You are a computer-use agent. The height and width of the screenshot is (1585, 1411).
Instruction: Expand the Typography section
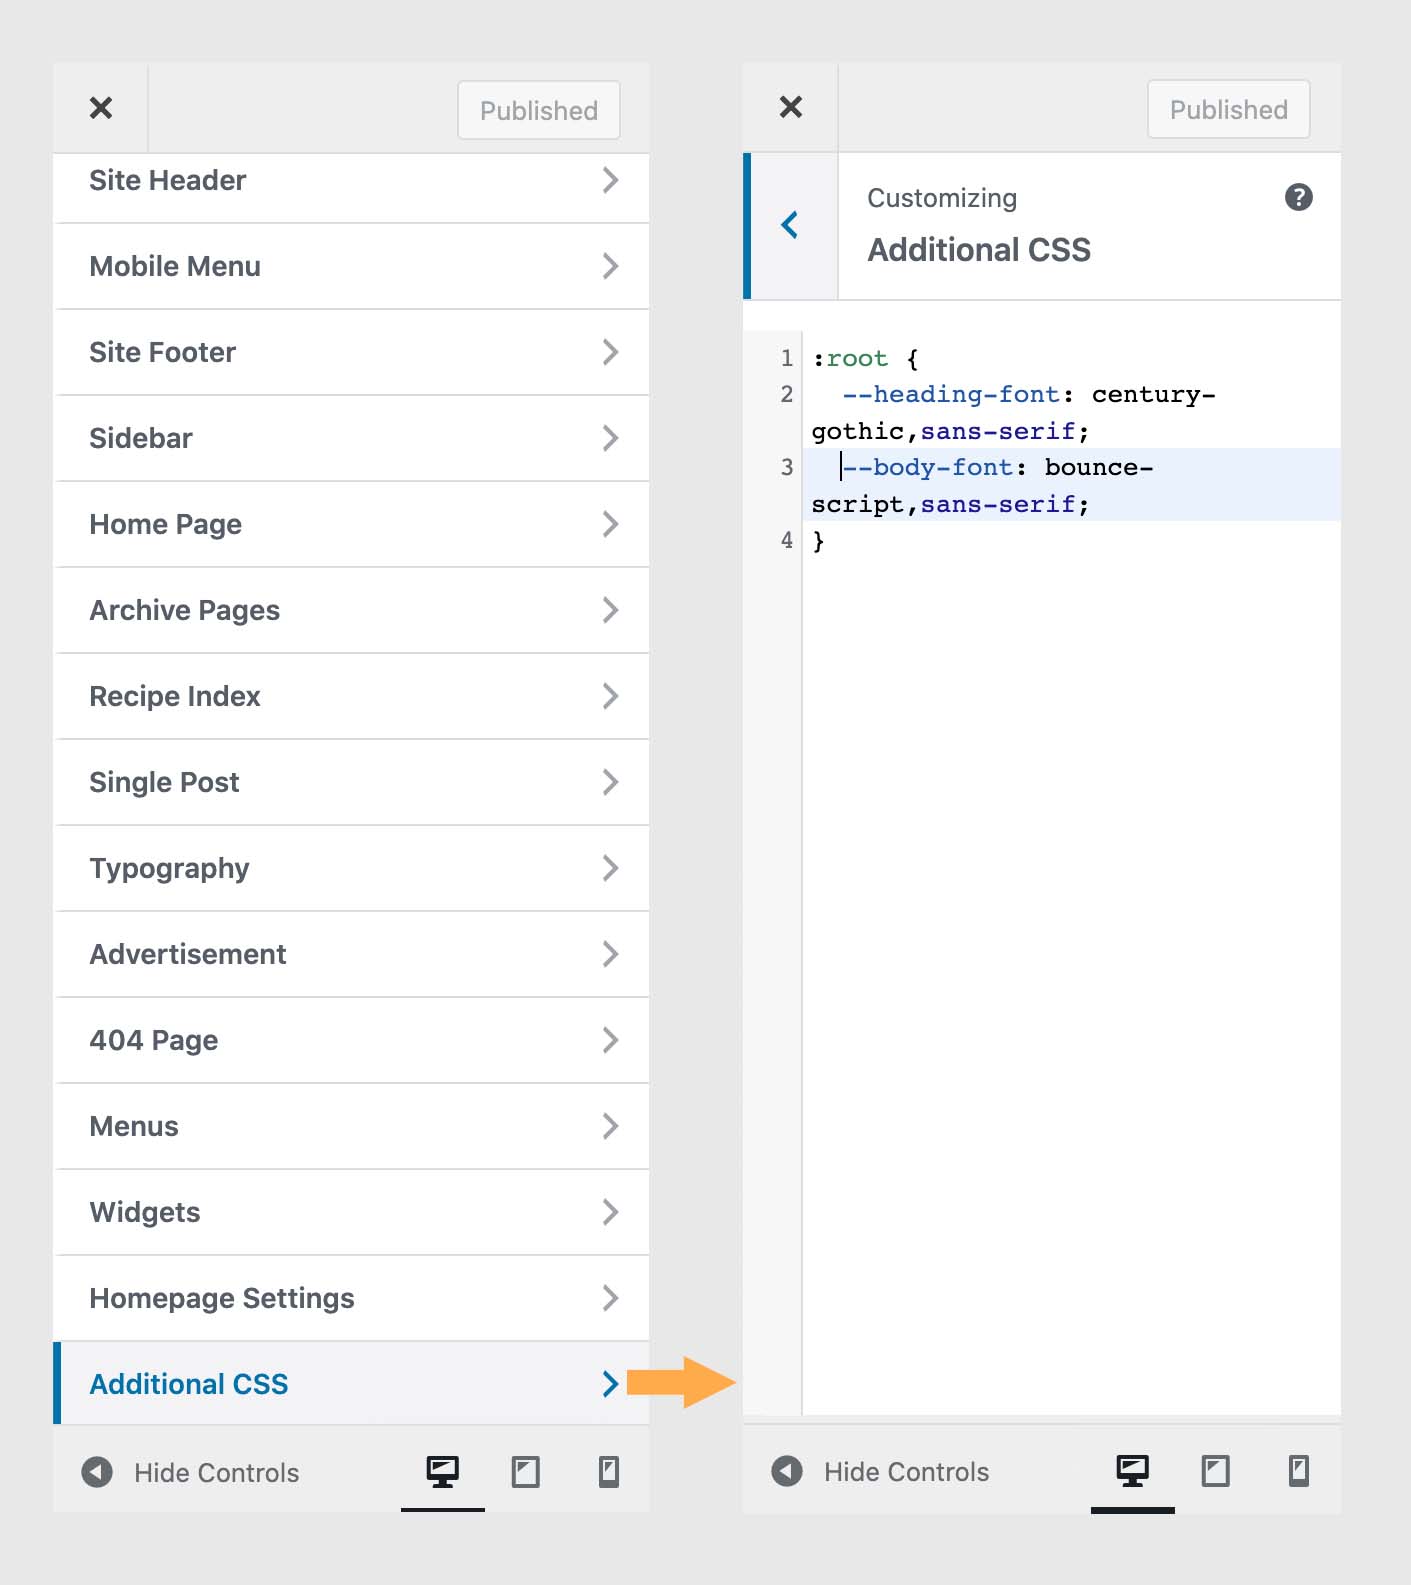352,868
